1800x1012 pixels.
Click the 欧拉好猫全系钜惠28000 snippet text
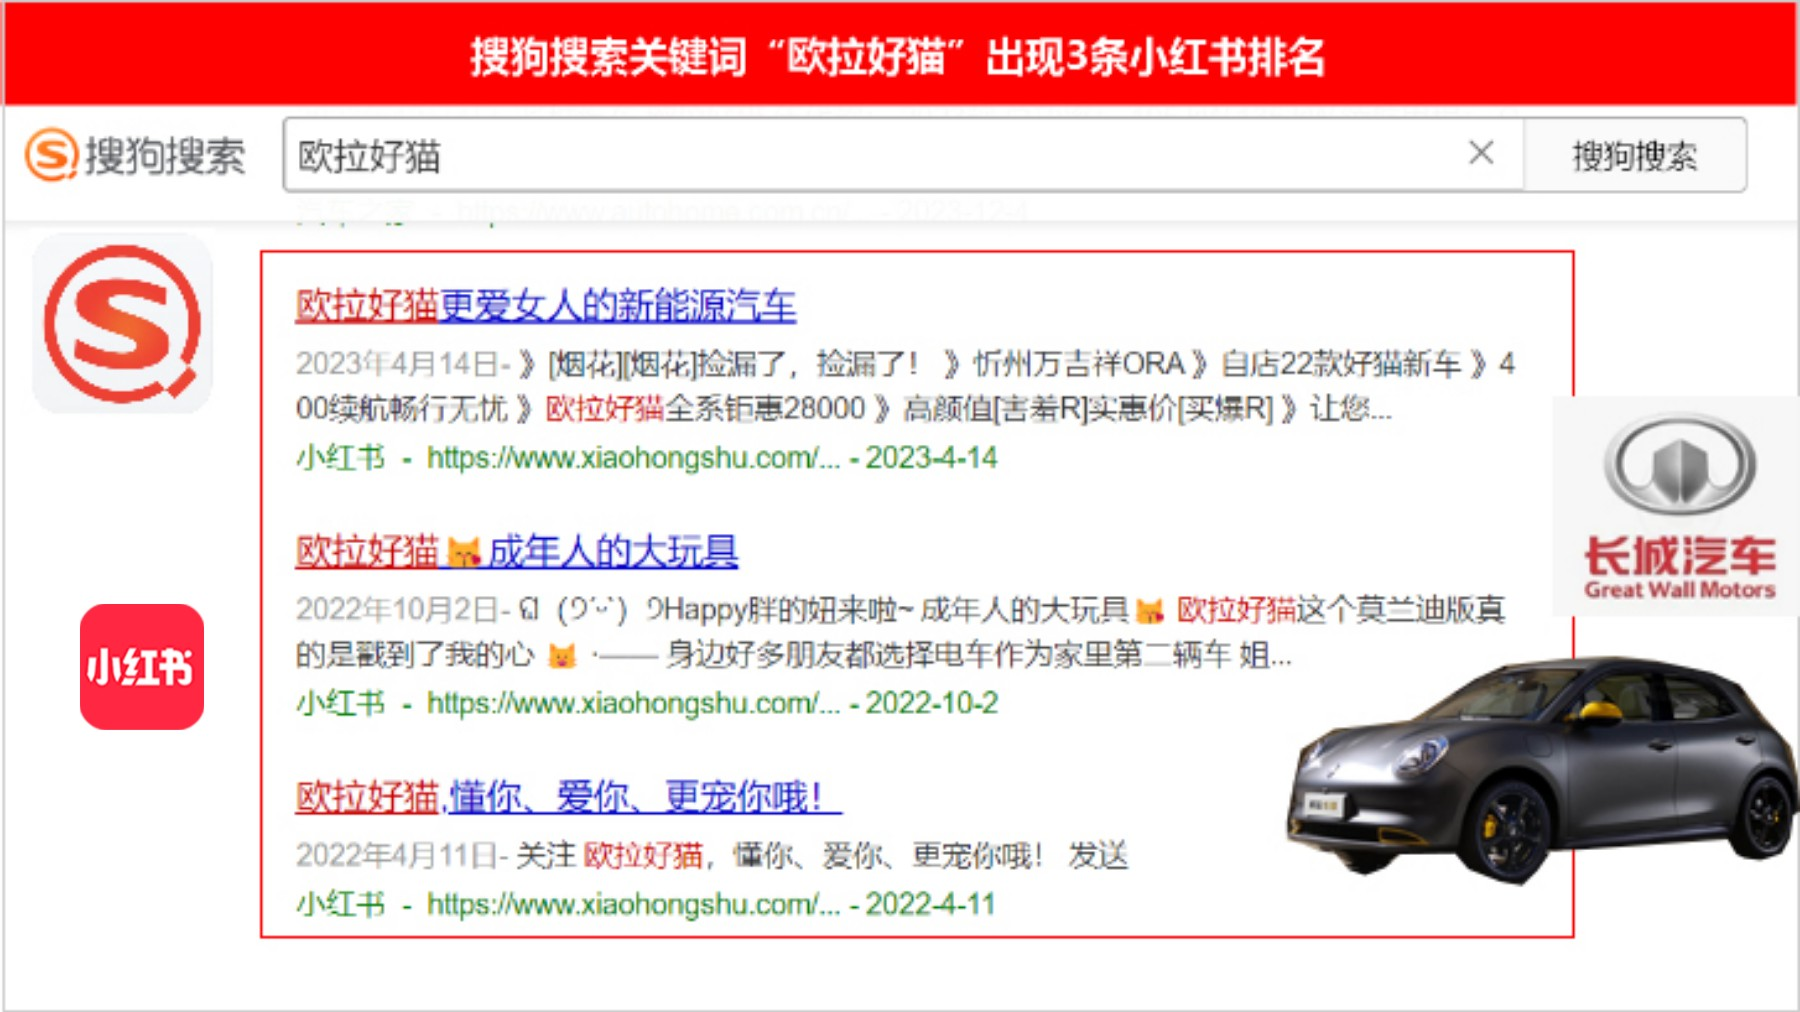[x=705, y=409]
